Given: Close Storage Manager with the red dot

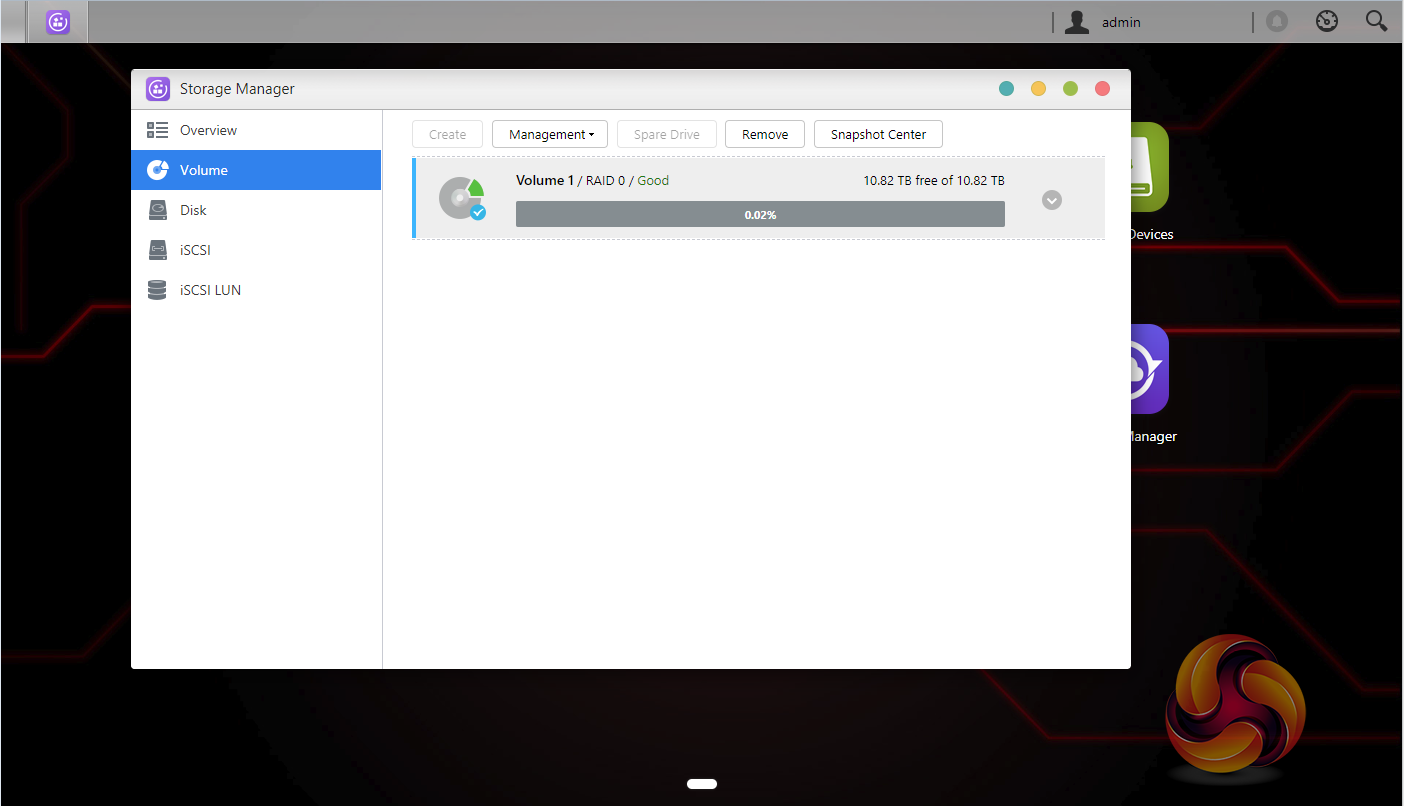Looking at the screenshot, I should coord(1102,89).
